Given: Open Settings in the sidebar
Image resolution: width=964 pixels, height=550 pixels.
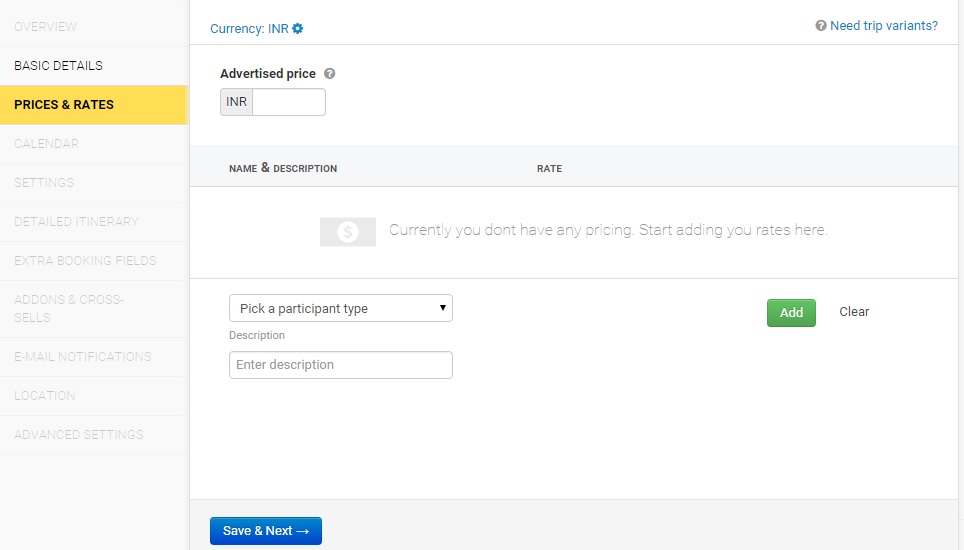Looking at the screenshot, I should tap(44, 183).
